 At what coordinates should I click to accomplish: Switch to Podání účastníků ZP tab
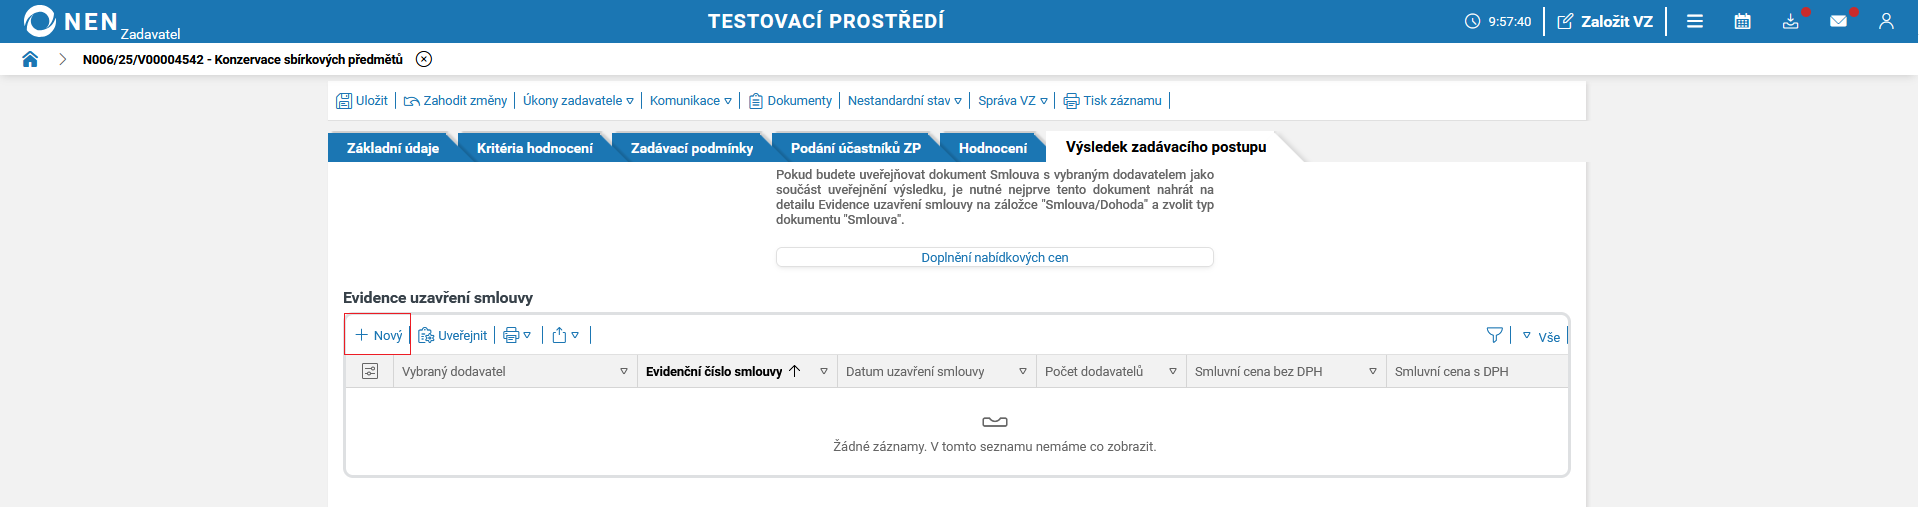(856, 147)
